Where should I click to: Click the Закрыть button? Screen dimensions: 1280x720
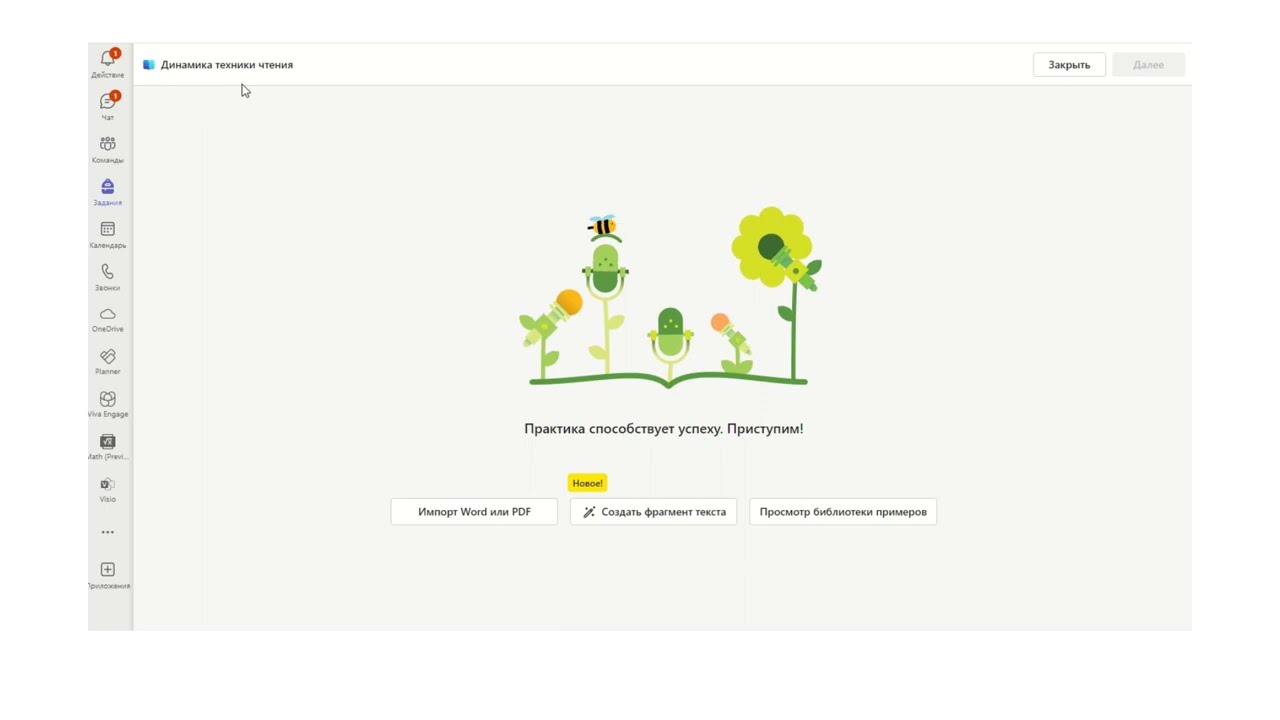(x=1069, y=65)
